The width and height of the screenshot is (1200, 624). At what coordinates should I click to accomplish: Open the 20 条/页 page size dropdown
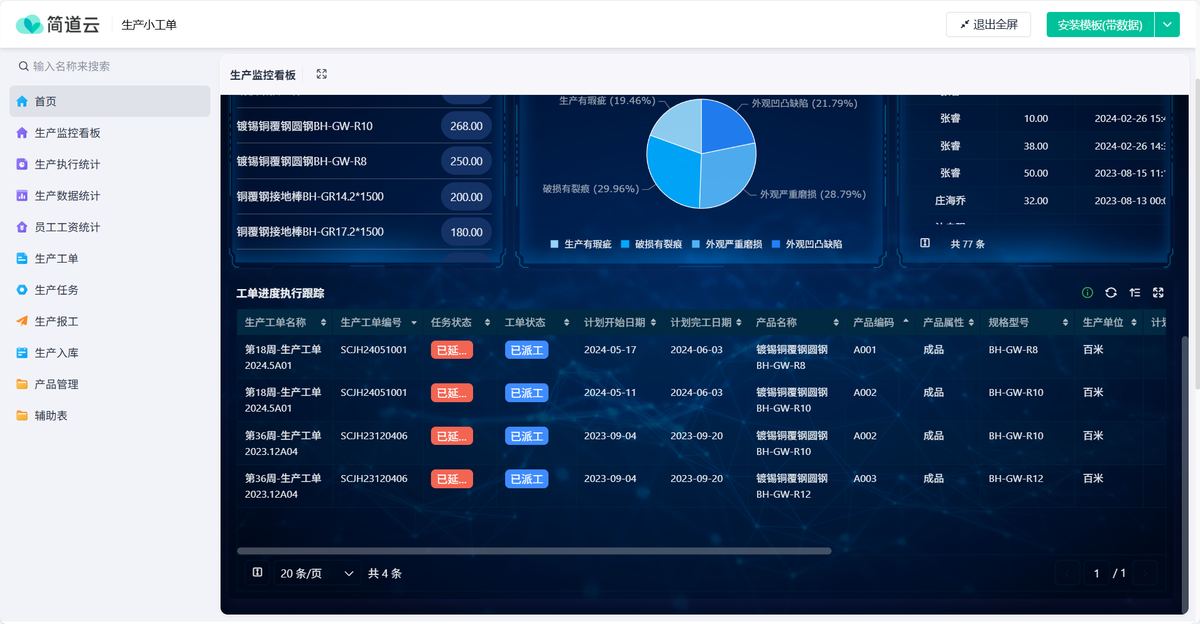coord(315,573)
